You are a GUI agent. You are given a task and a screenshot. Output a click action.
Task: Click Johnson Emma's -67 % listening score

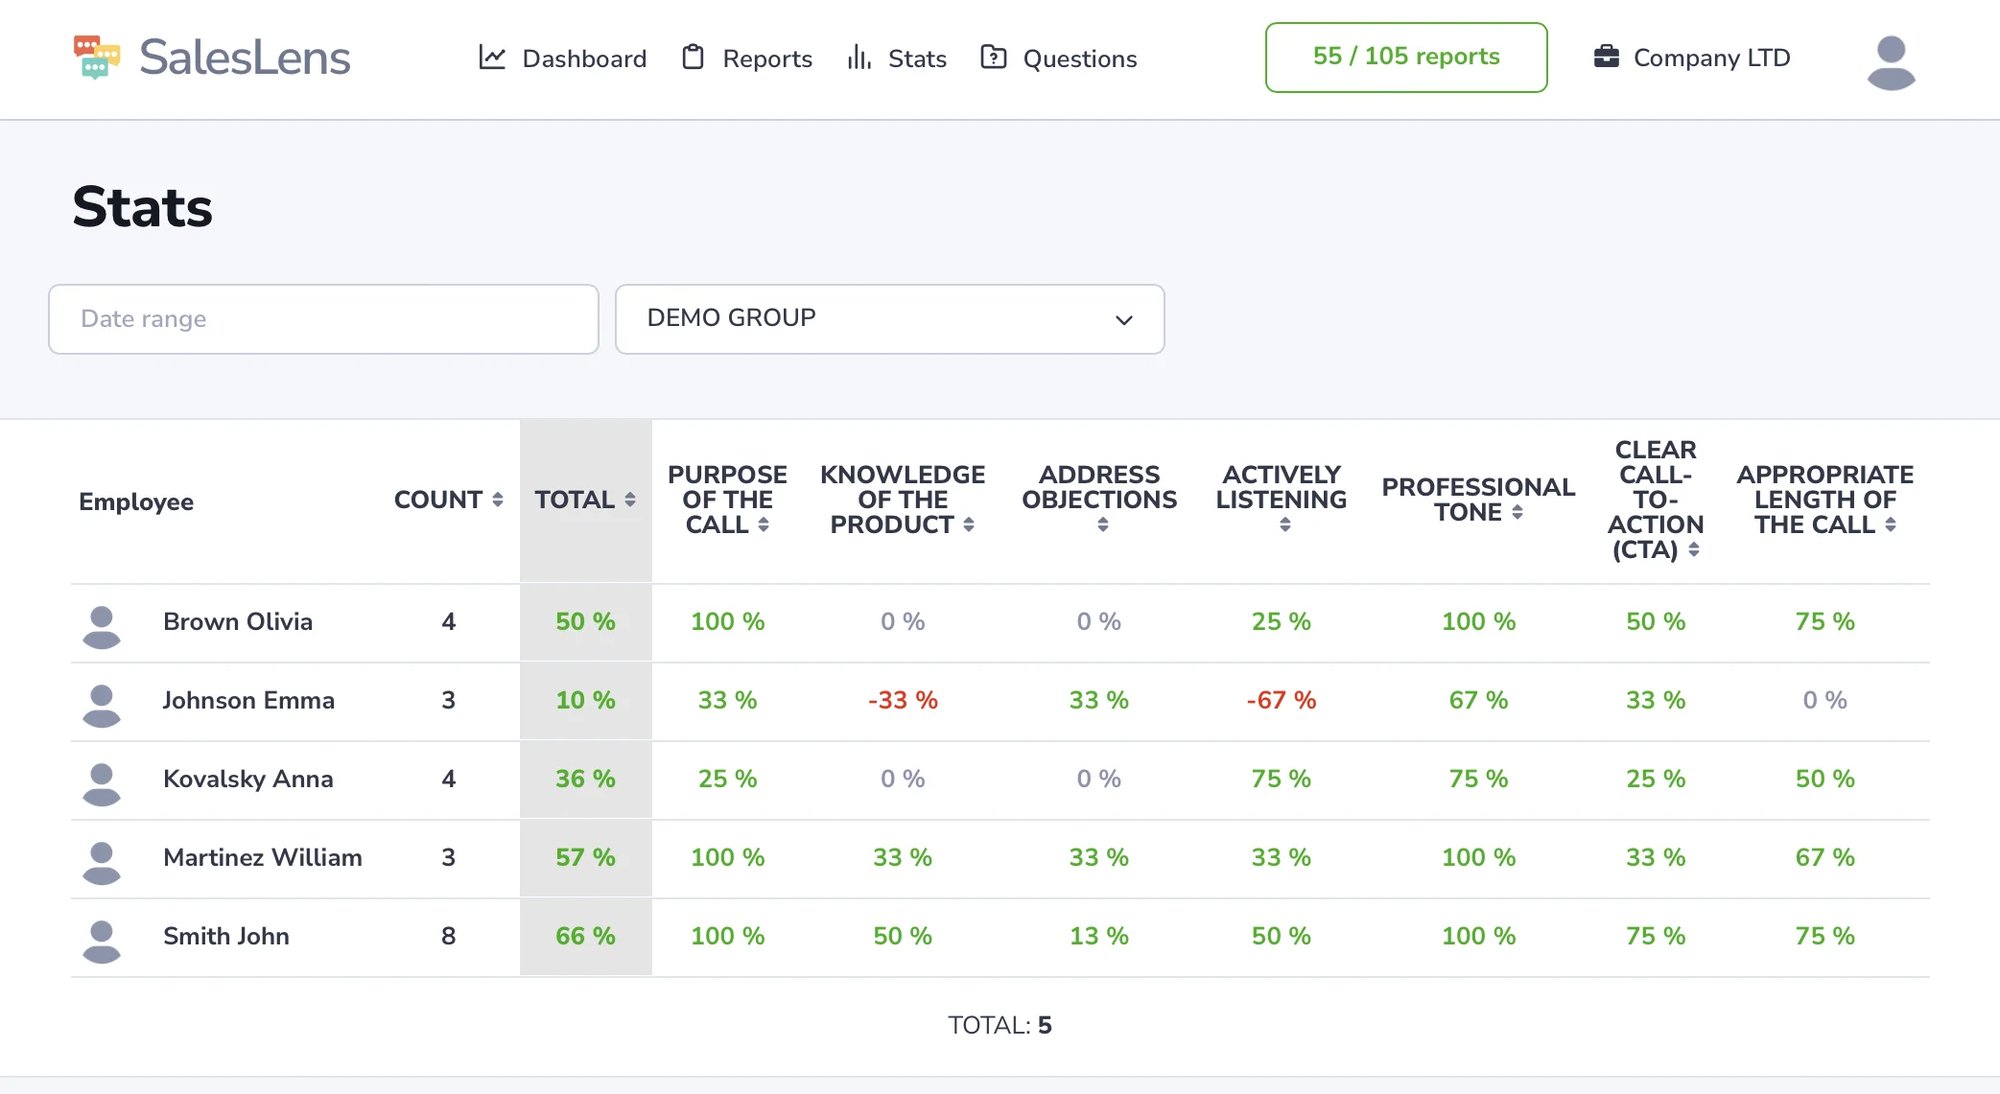point(1281,700)
